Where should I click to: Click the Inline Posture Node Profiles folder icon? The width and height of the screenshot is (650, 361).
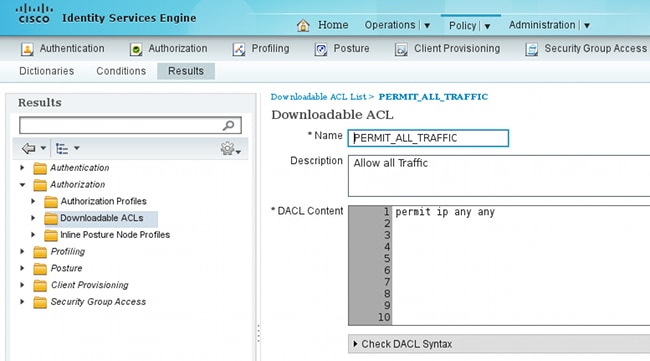(x=51, y=235)
